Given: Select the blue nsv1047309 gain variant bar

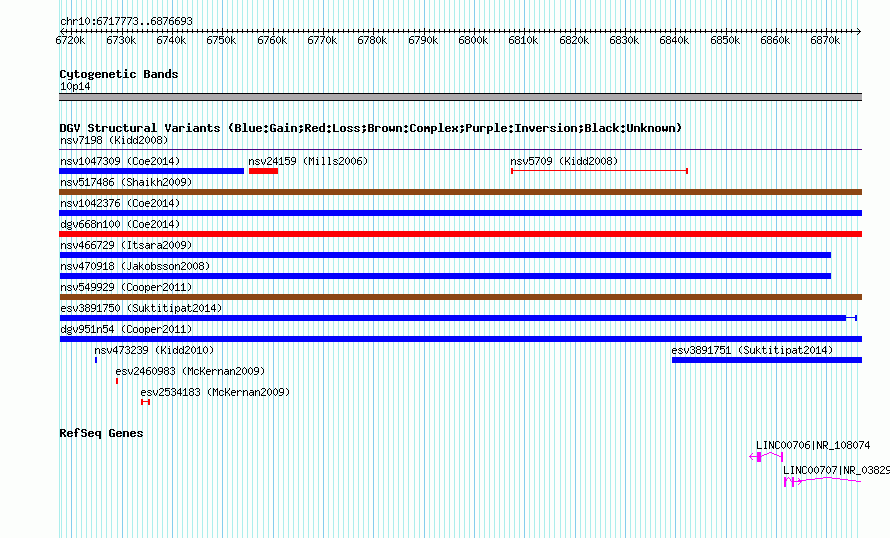Looking at the screenshot, I should (152, 171).
